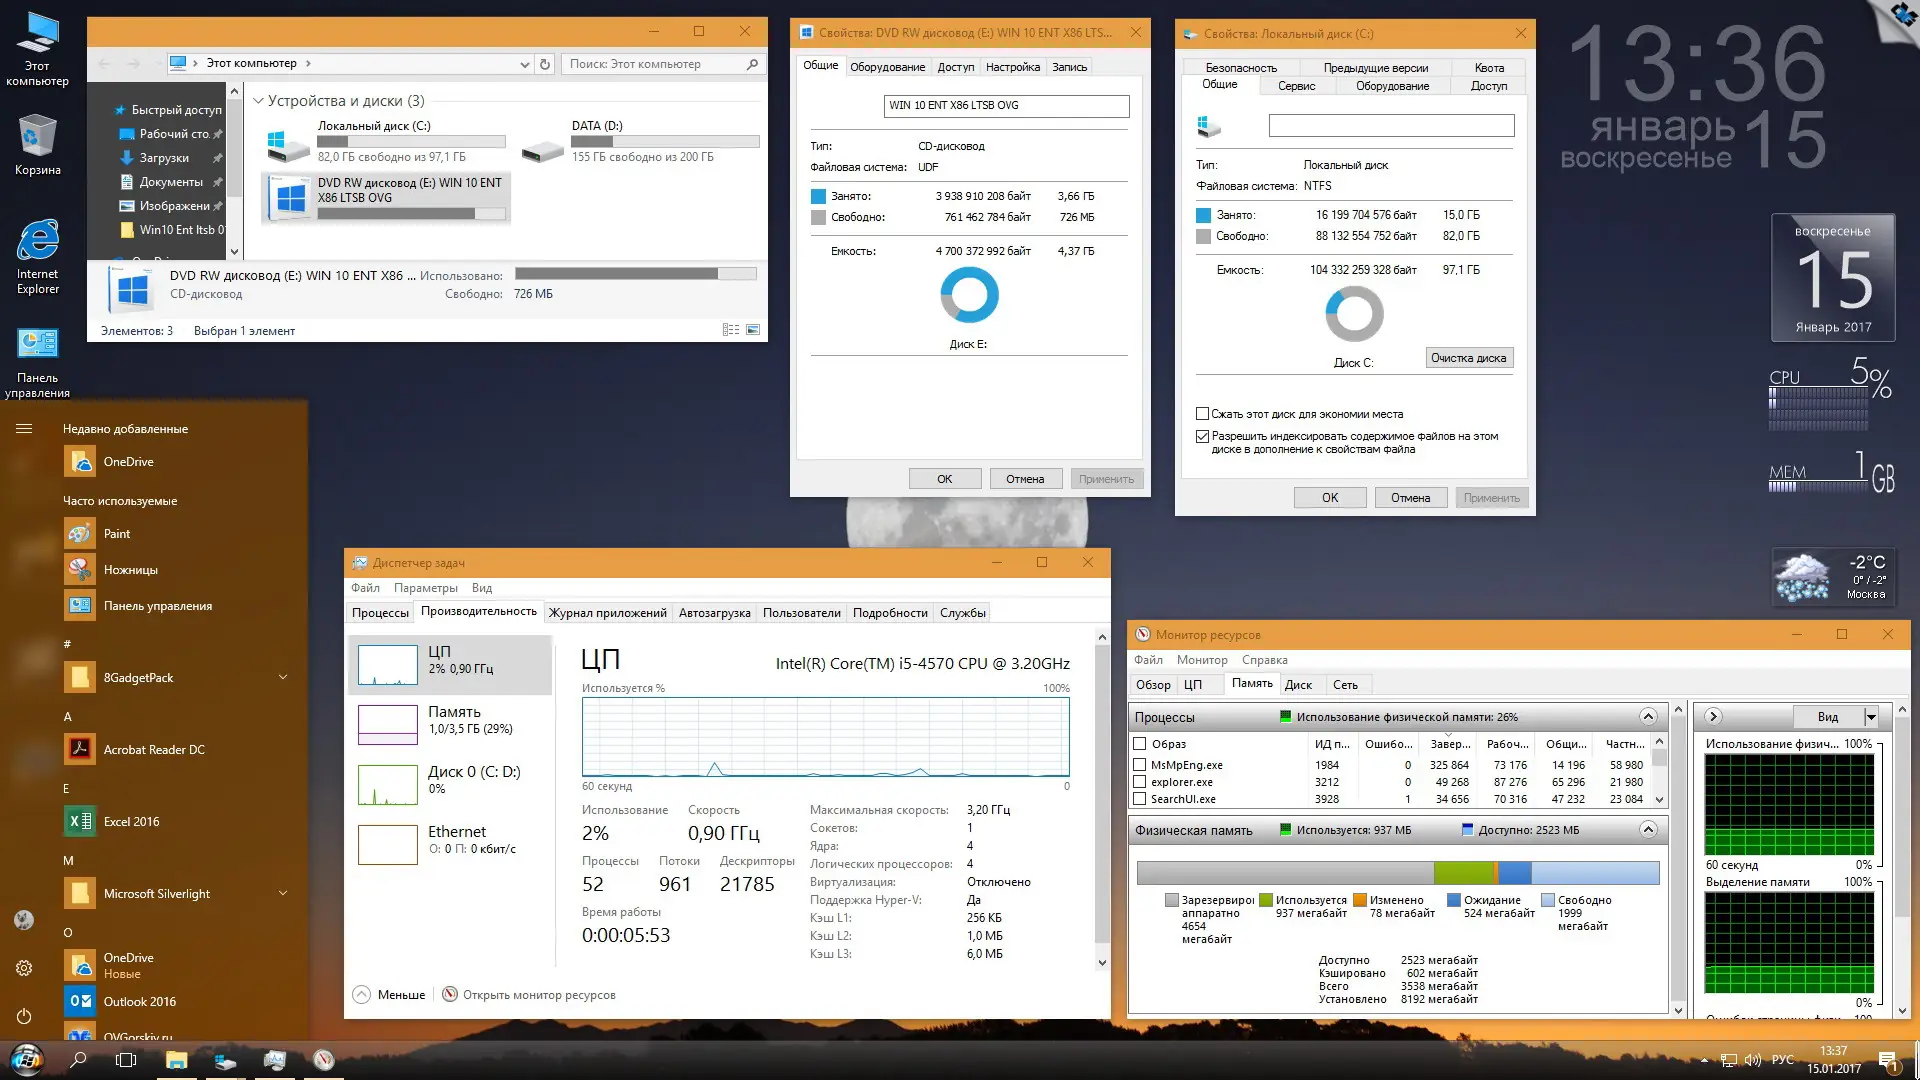
Task: Open the Вид dropdown in Resource Monitor
Action: pos(1870,716)
